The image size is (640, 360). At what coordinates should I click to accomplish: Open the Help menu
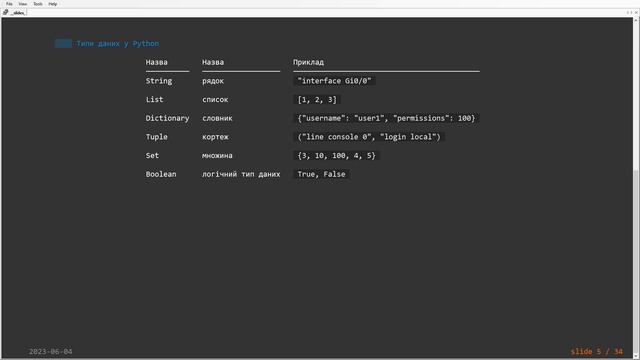click(53, 4)
